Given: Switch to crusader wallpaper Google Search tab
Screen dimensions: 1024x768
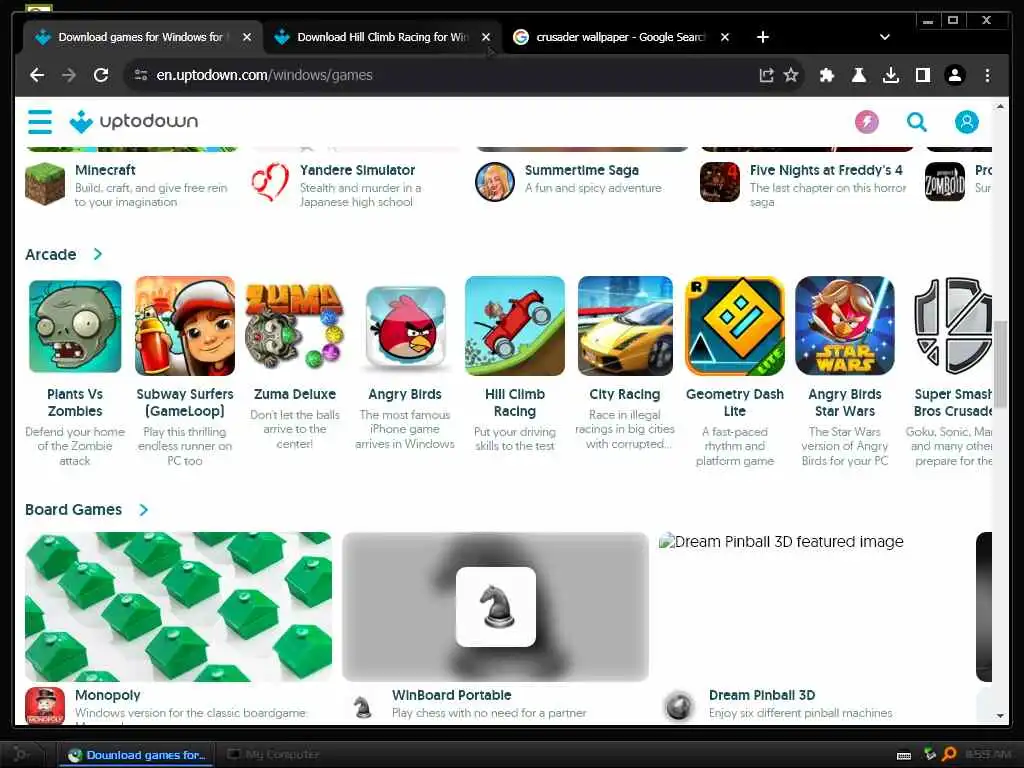Looking at the screenshot, I should point(620,37).
